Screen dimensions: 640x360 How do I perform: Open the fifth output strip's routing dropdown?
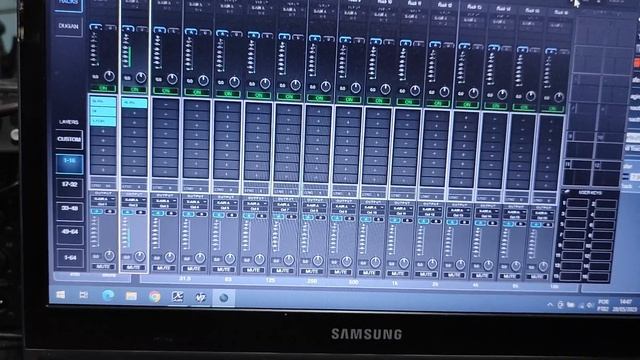pyautogui.click(x=224, y=202)
